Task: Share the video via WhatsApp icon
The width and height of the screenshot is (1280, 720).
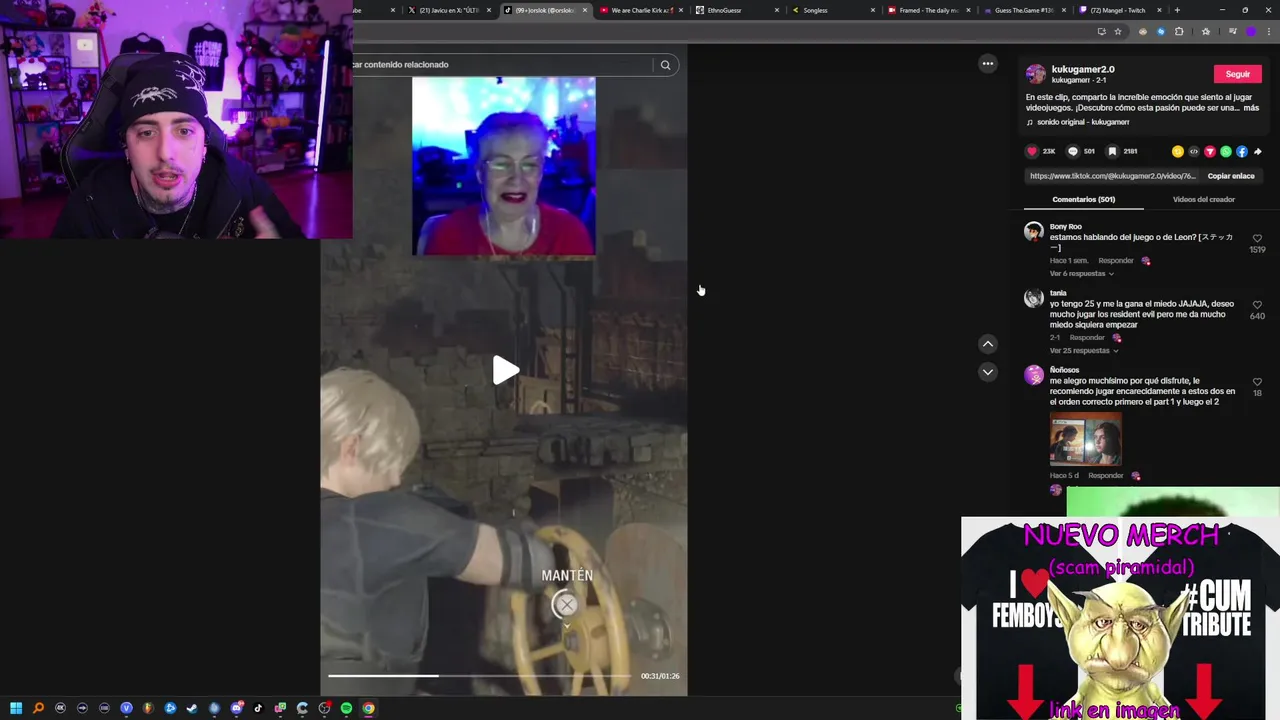Action: click(x=1225, y=152)
